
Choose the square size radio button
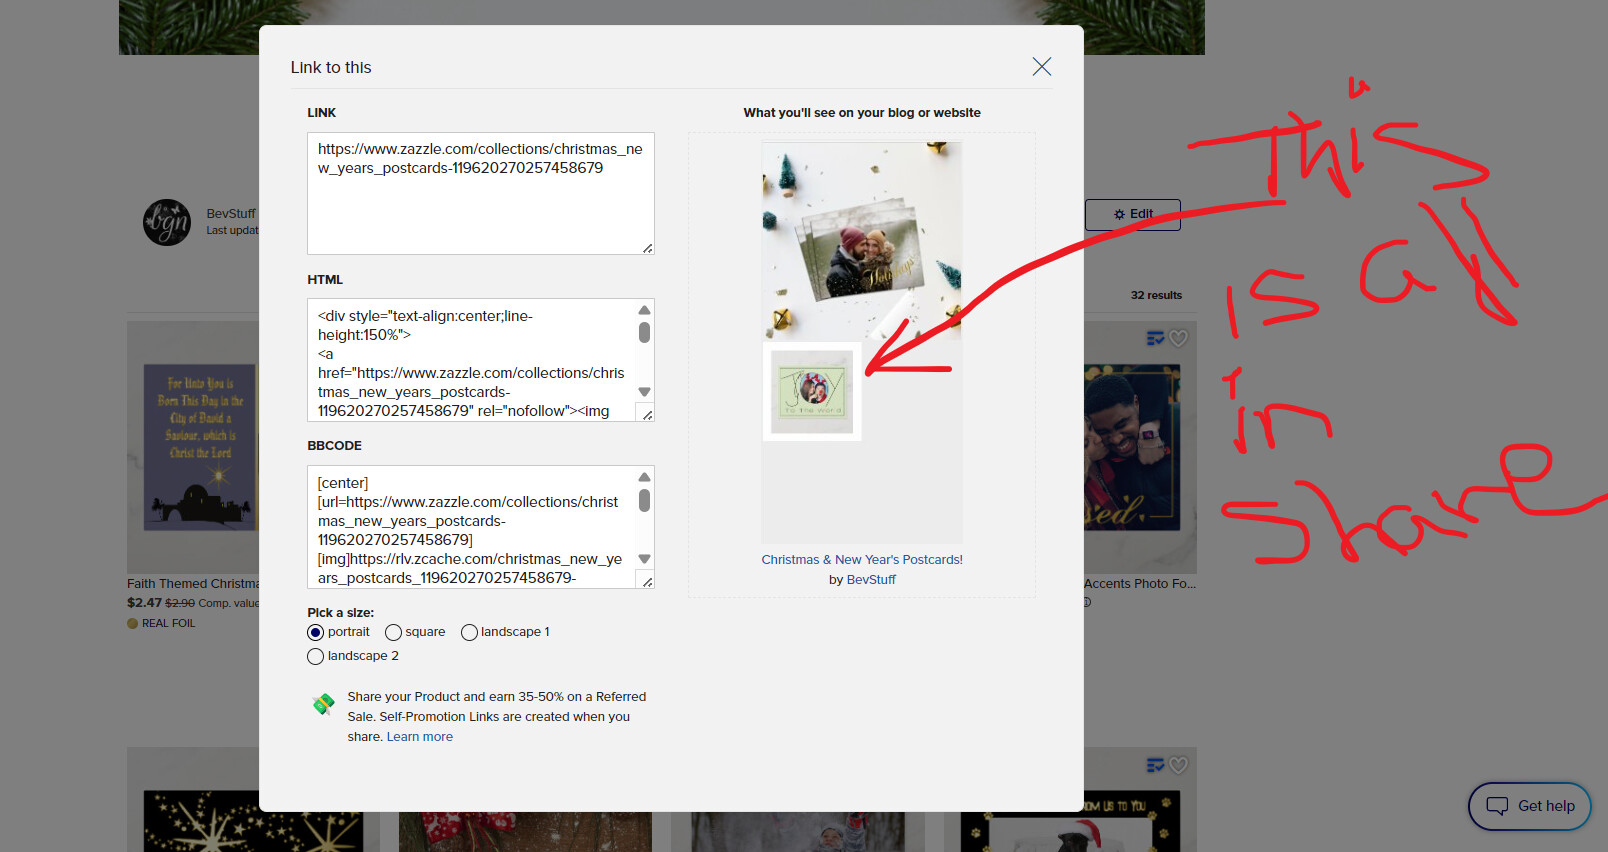click(x=393, y=632)
